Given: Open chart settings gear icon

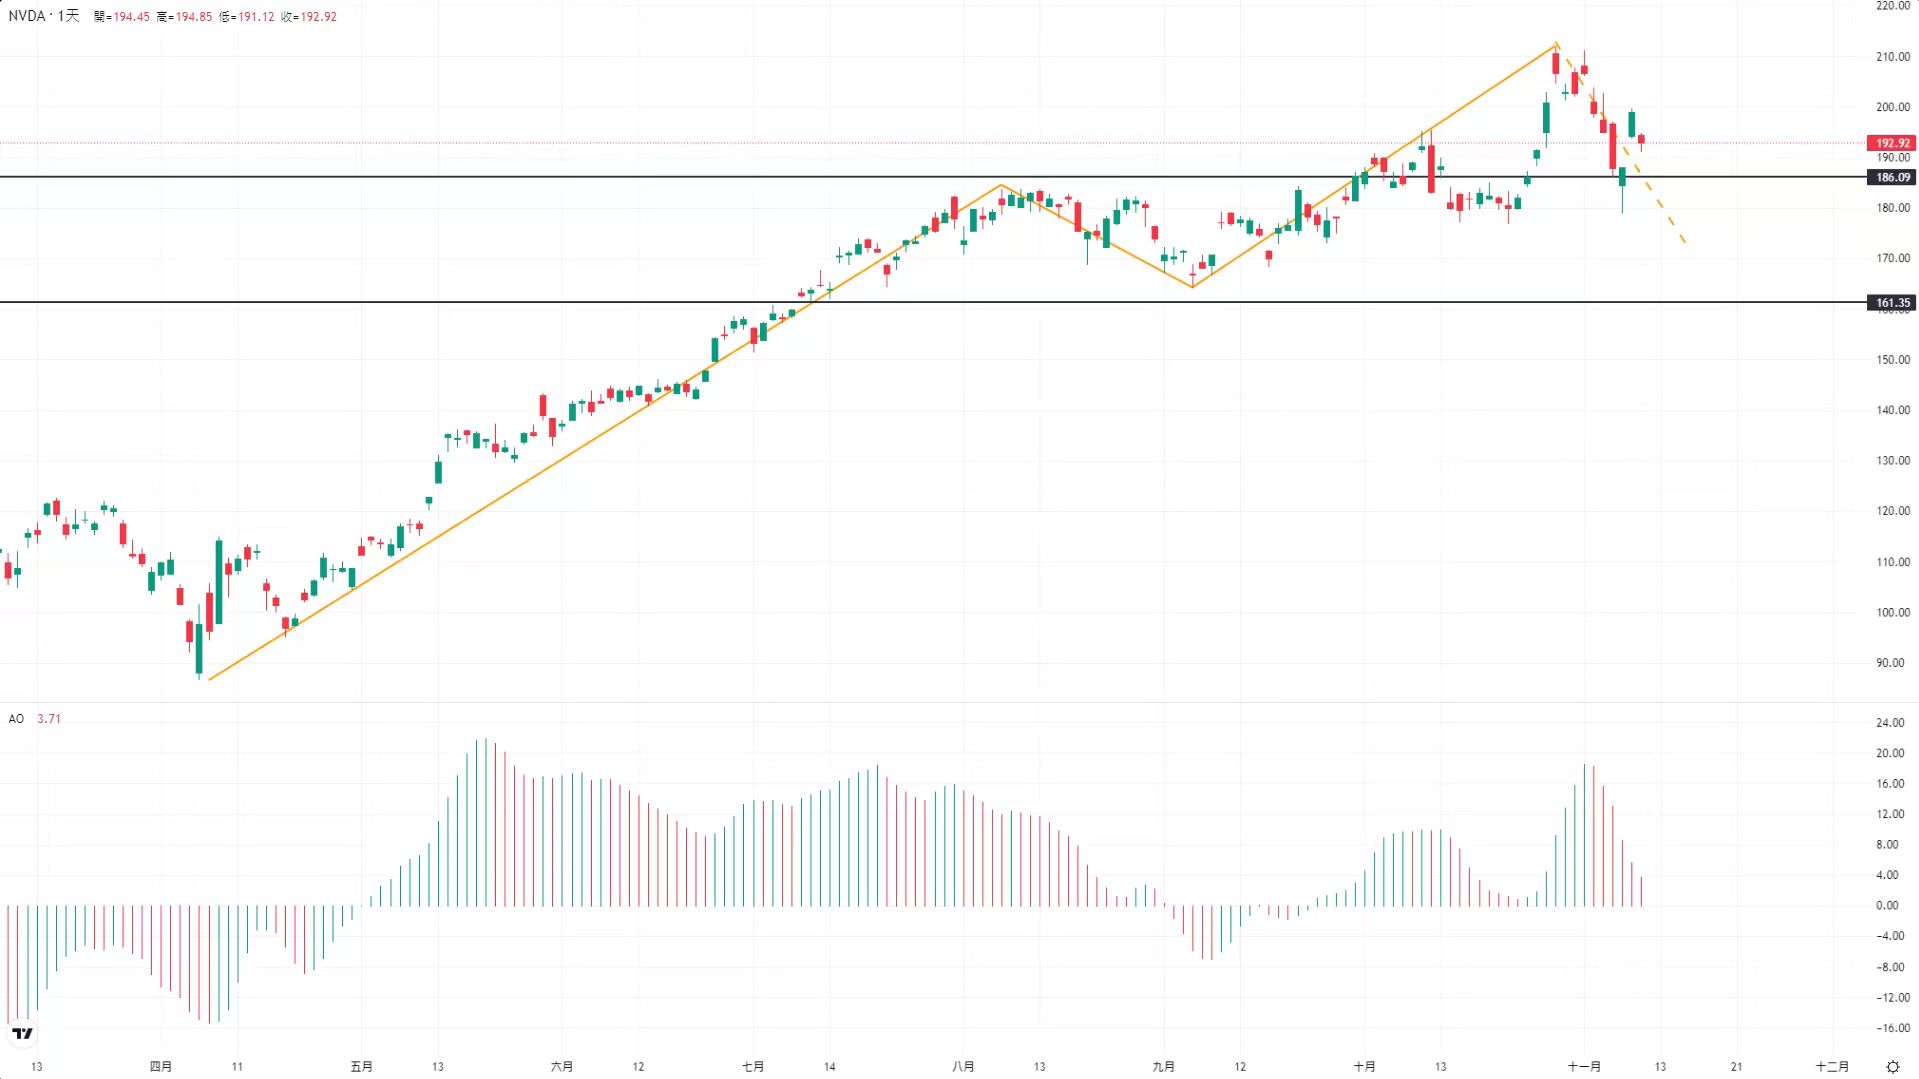Looking at the screenshot, I should coord(1892,1067).
